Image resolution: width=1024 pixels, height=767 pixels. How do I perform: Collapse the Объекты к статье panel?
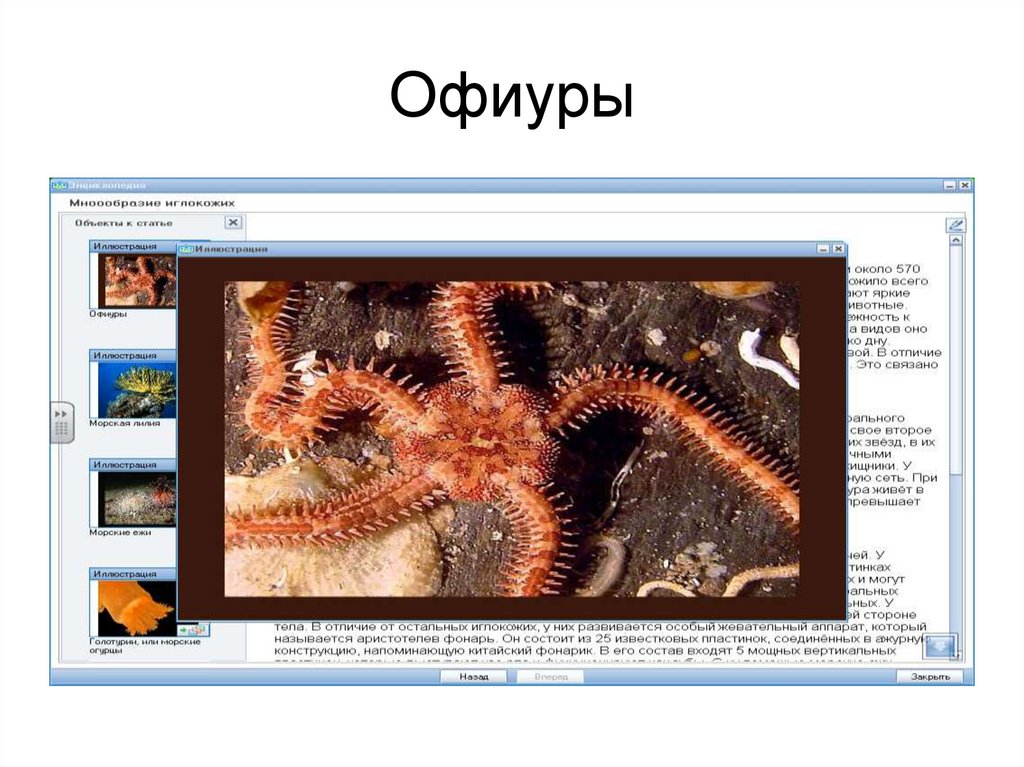click(232, 223)
